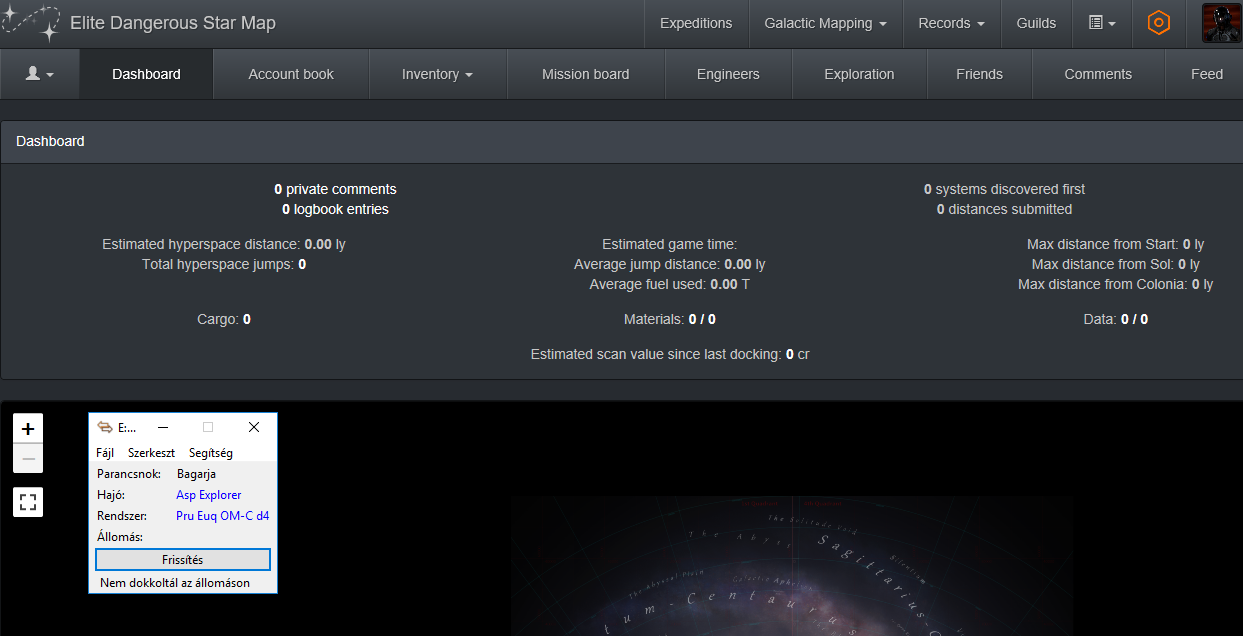The width and height of the screenshot is (1243, 636).
Task: Click the EDSM star logo icon
Action: click(x=32, y=23)
